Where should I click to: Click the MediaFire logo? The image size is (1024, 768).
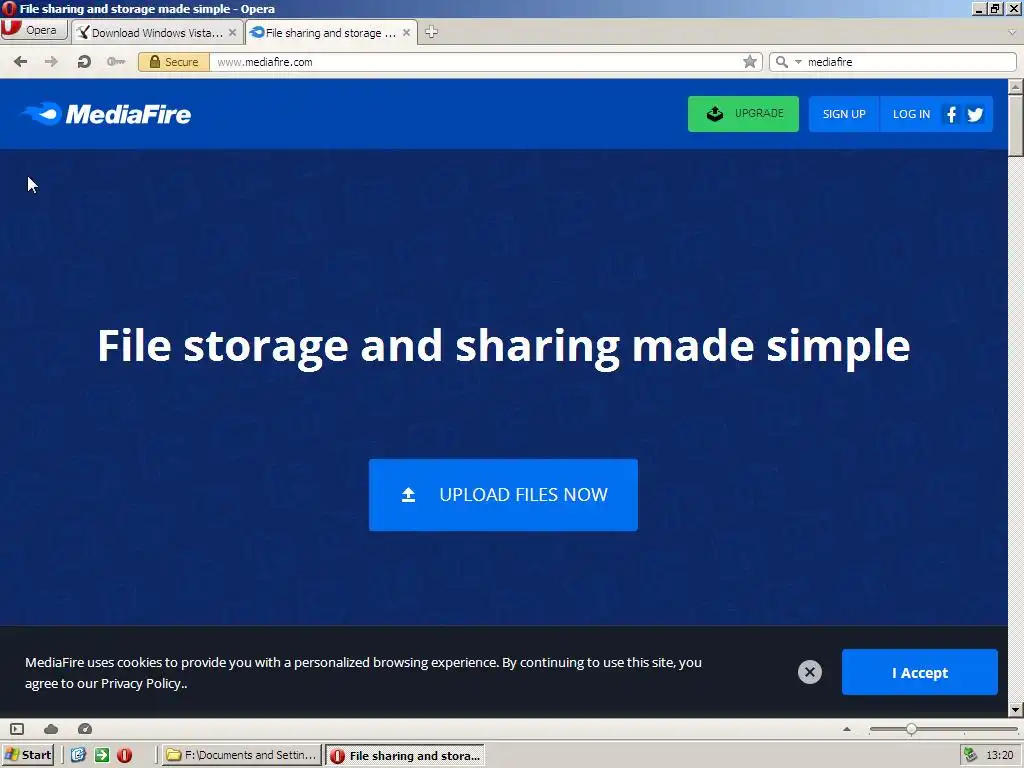pyautogui.click(x=106, y=114)
